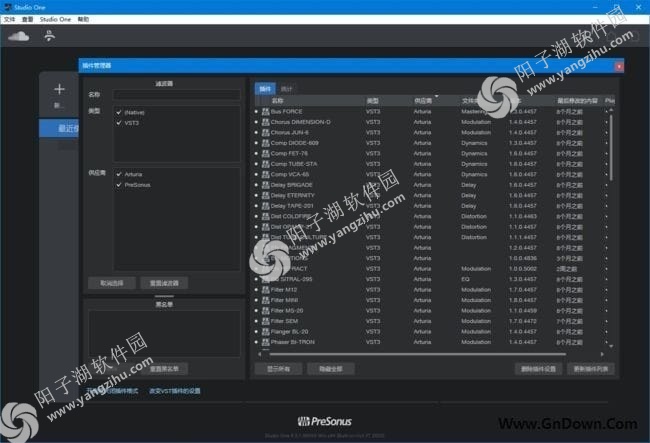Open the 查看 menu
Viewport: 650px width, 443px height.
[x=27, y=19]
